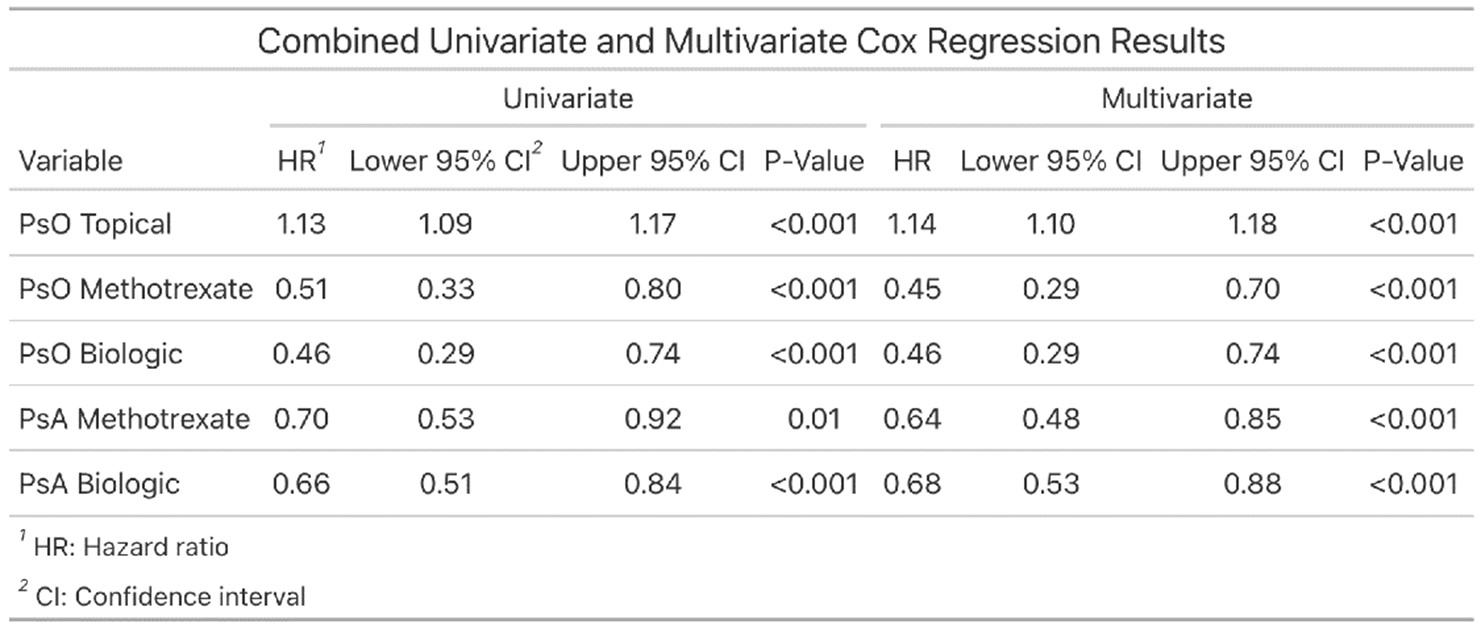Screen dimensions: 1481x628
Task: Click the univariate HR value 1.13
Action: (300, 224)
